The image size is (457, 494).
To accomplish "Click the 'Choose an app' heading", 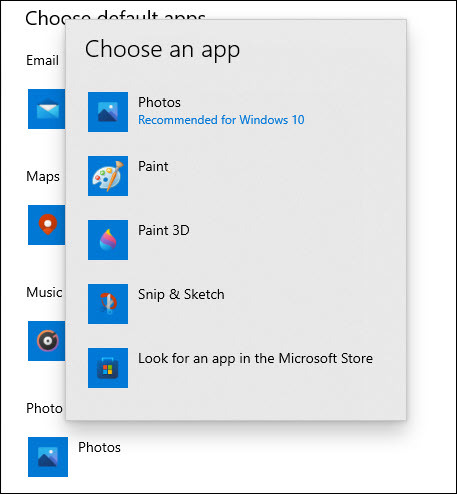I will tap(162, 50).
